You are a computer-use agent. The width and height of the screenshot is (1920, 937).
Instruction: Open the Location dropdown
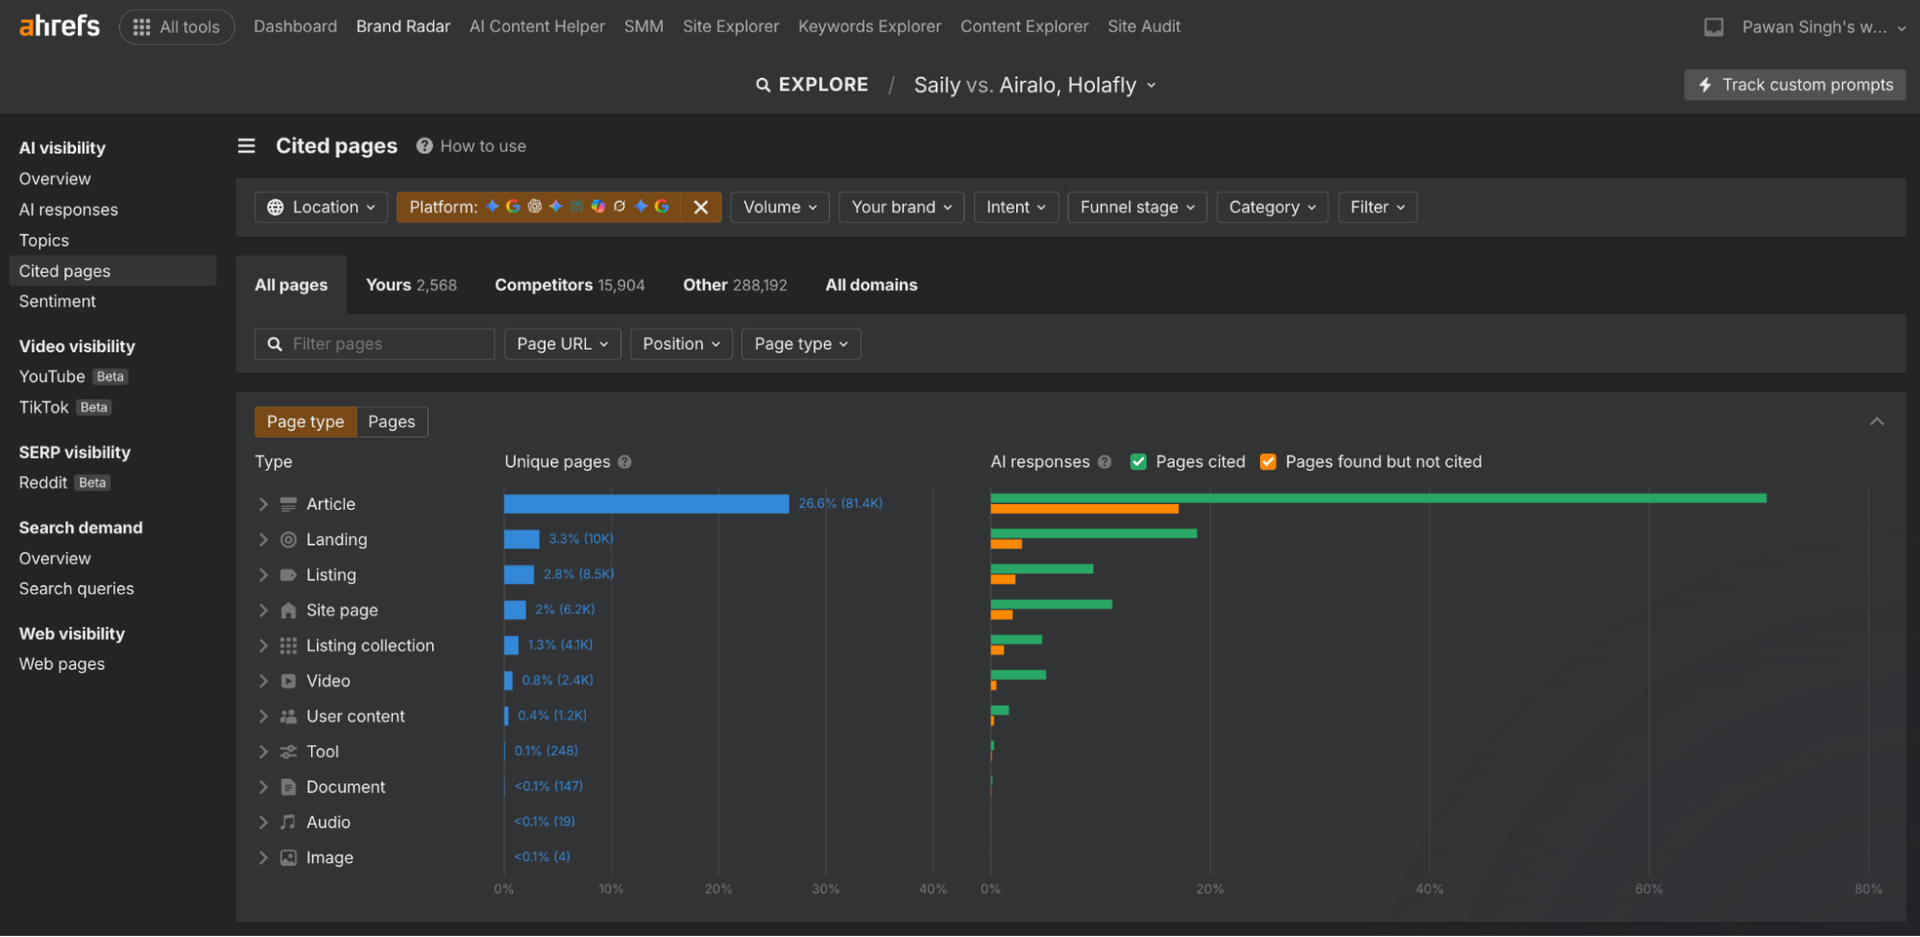tap(321, 207)
